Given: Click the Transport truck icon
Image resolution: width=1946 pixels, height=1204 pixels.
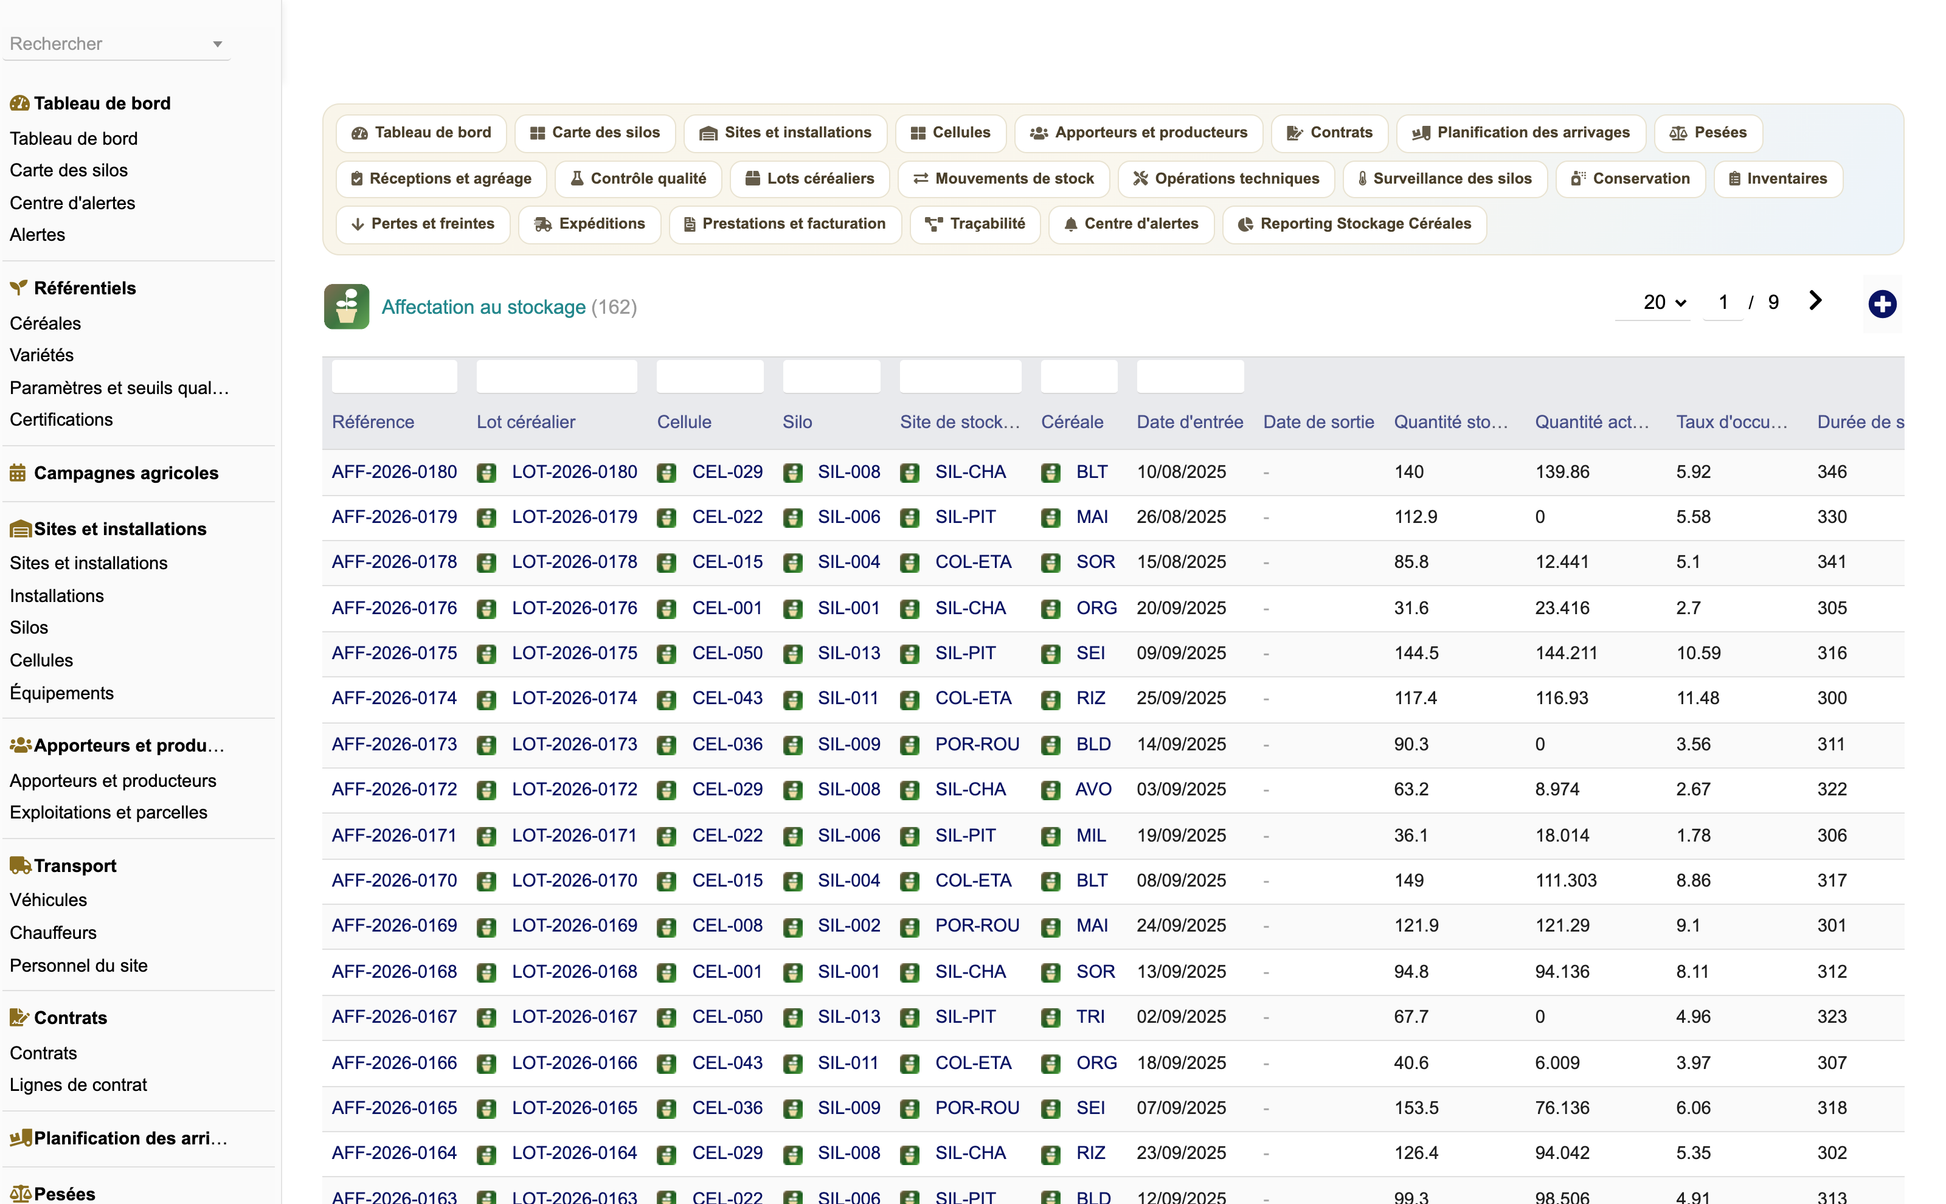Looking at the screenshot, I should 20,865.
